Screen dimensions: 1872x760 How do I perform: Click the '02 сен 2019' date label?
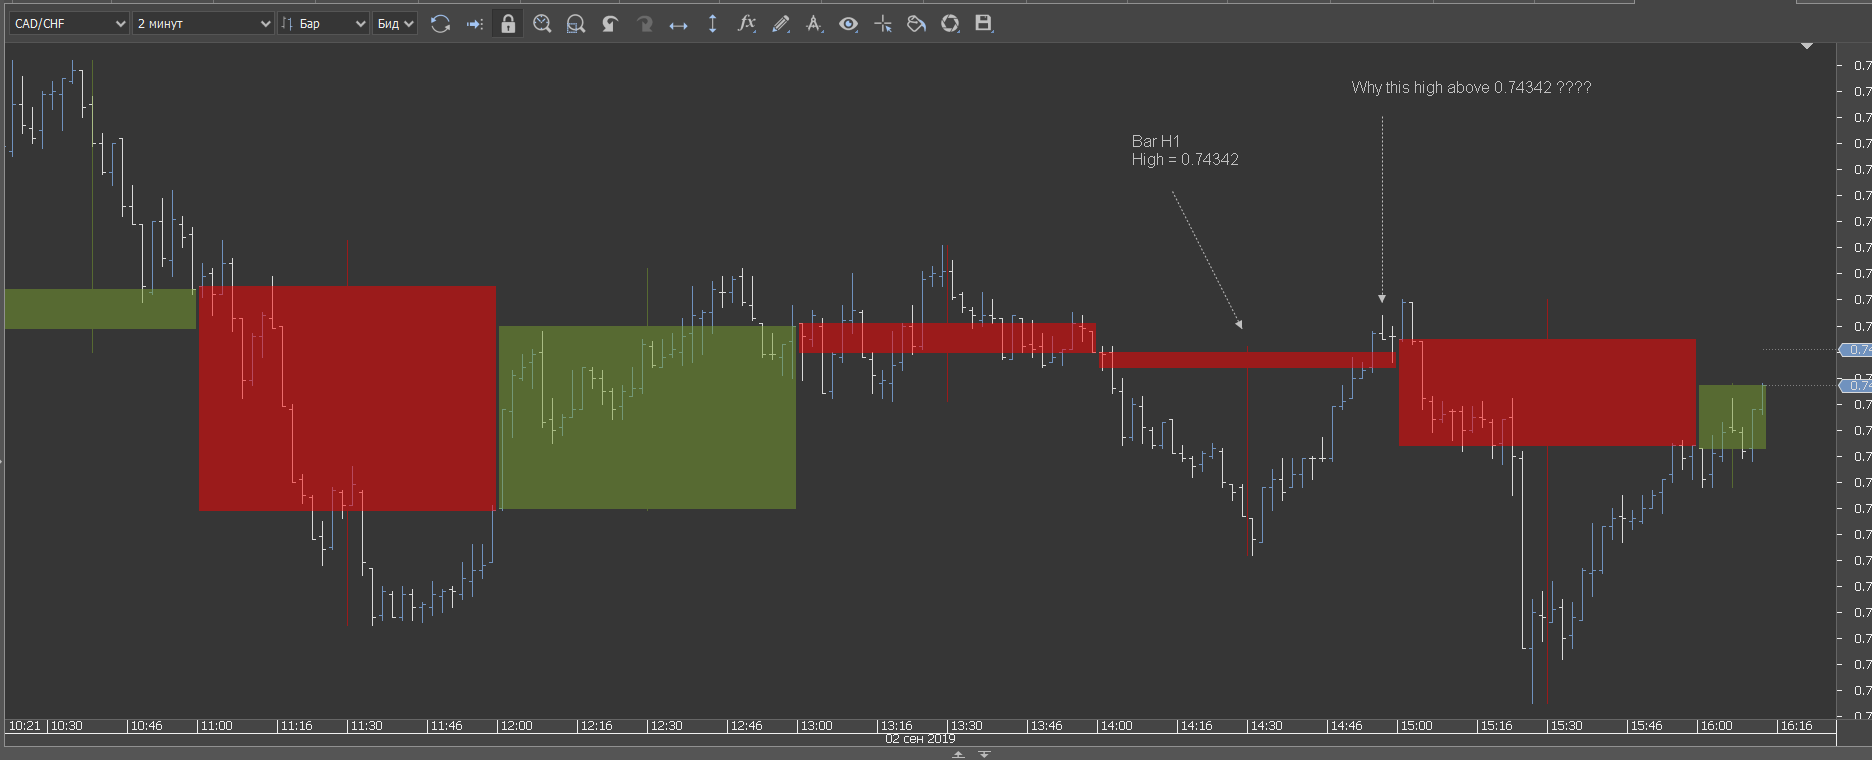pyautogui.click(x=920, y=739)
